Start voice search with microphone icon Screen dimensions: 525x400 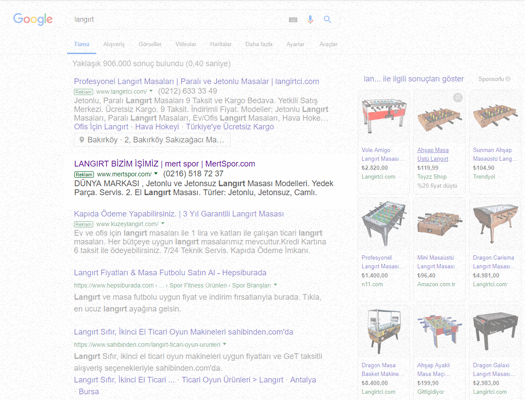pyautogui.click(x=310, y=19)
